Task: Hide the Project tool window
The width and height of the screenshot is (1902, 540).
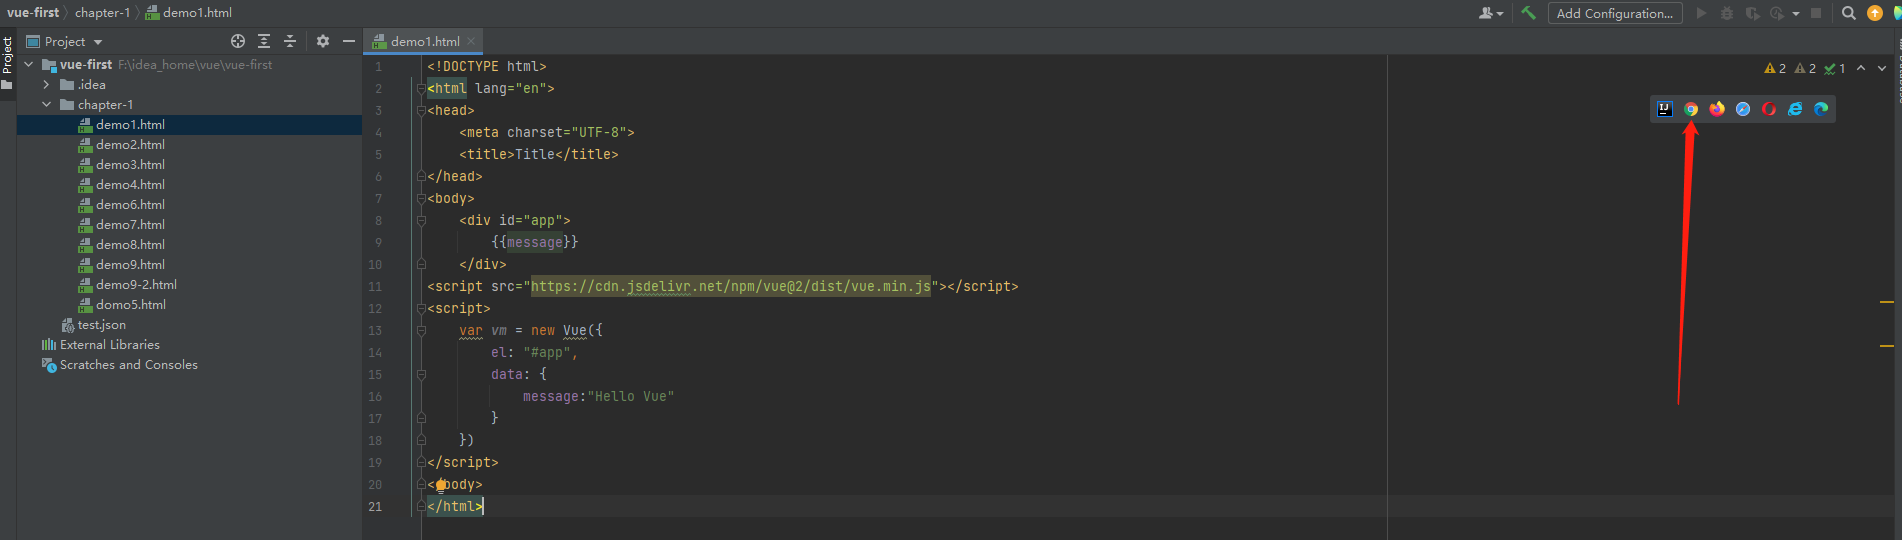Action: 349,41
